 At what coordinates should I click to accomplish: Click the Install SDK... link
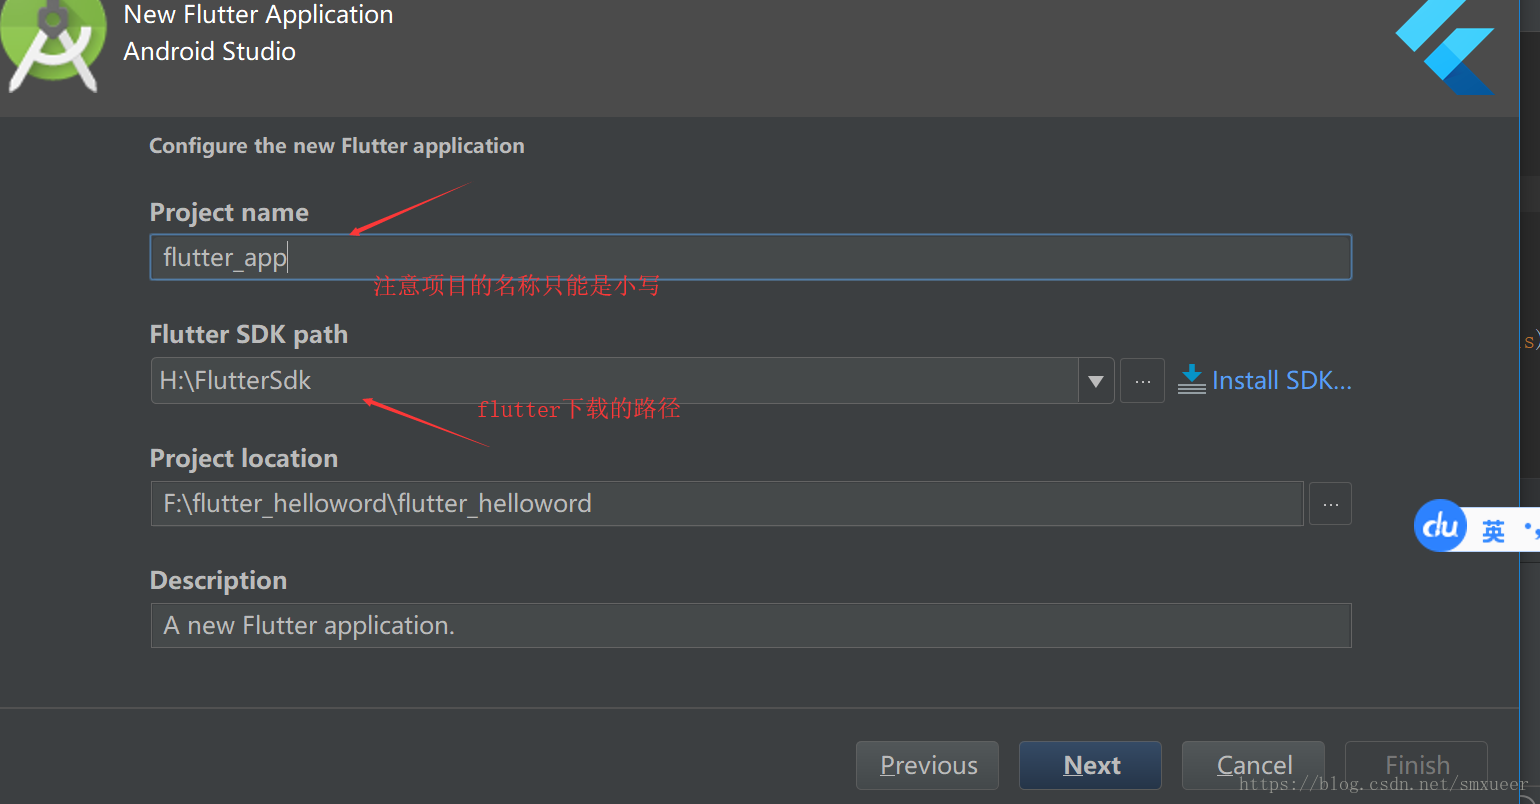pyautogui.click(x=1281, y=381)
